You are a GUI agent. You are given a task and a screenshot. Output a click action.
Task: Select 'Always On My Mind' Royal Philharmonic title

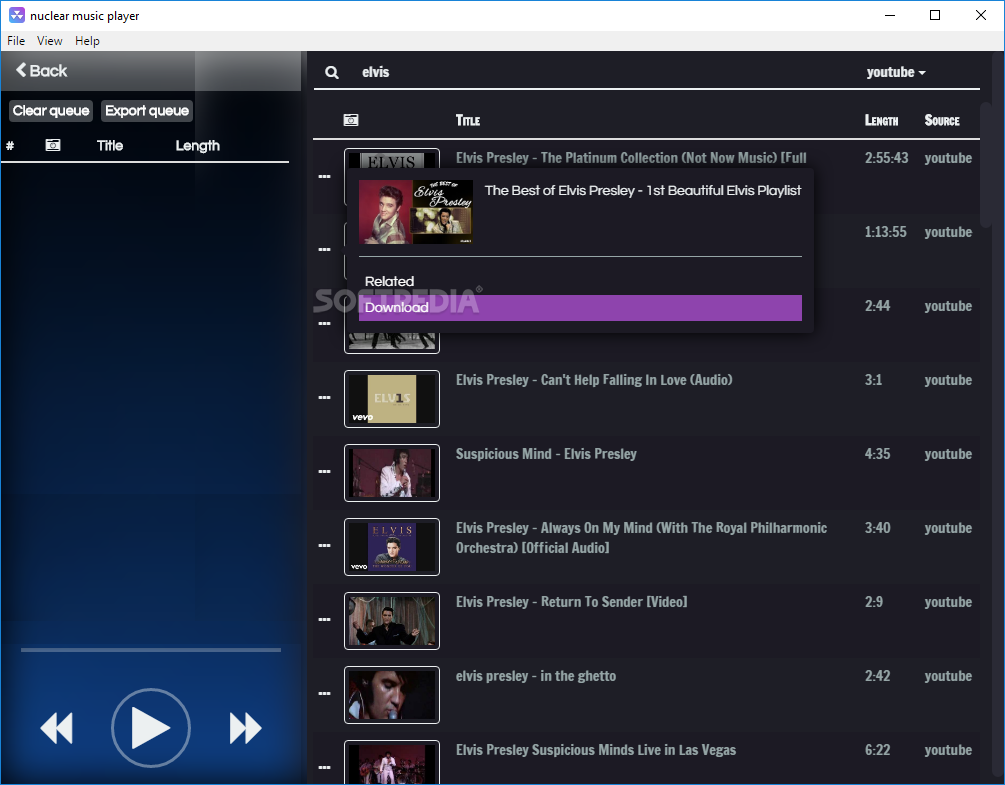coord(642,538)
